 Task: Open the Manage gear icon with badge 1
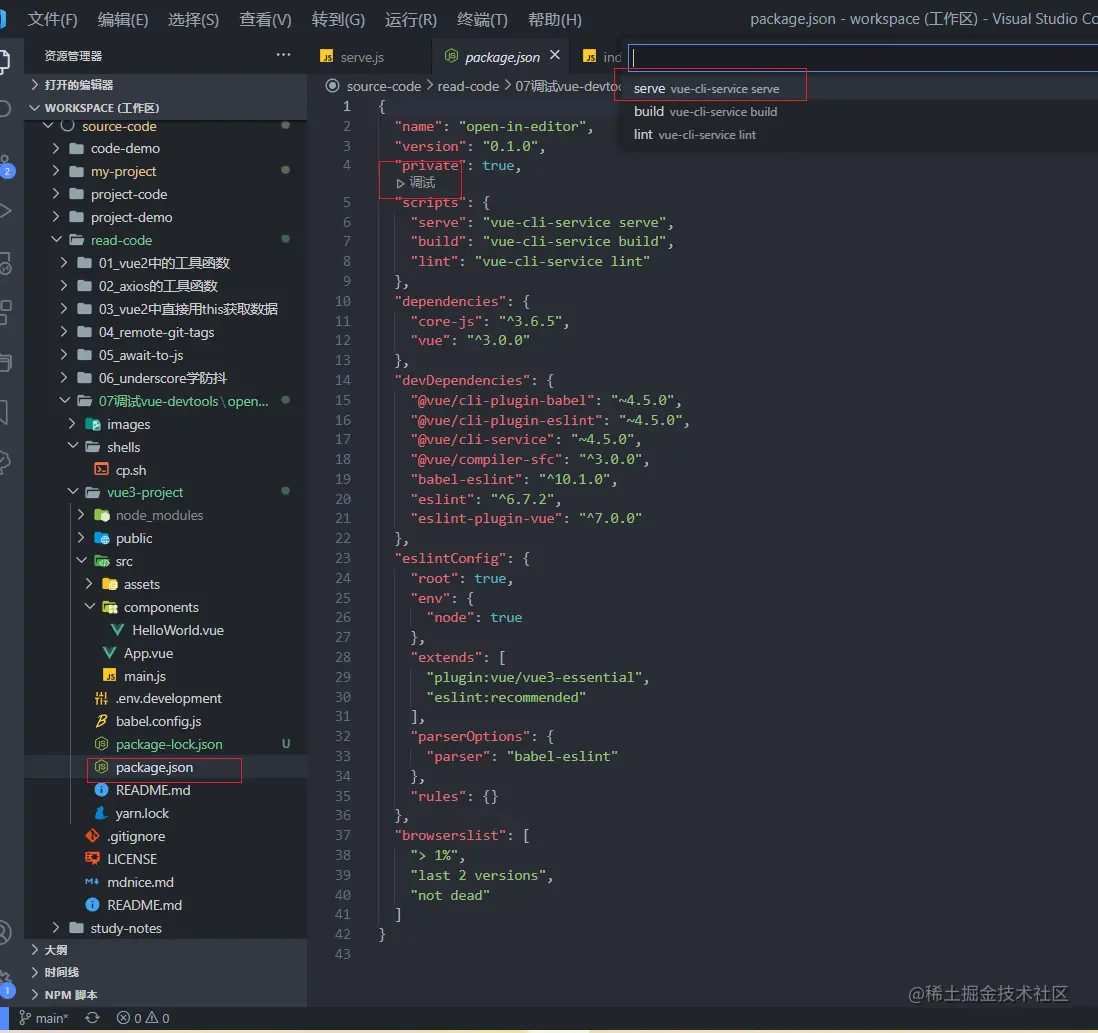6,983
